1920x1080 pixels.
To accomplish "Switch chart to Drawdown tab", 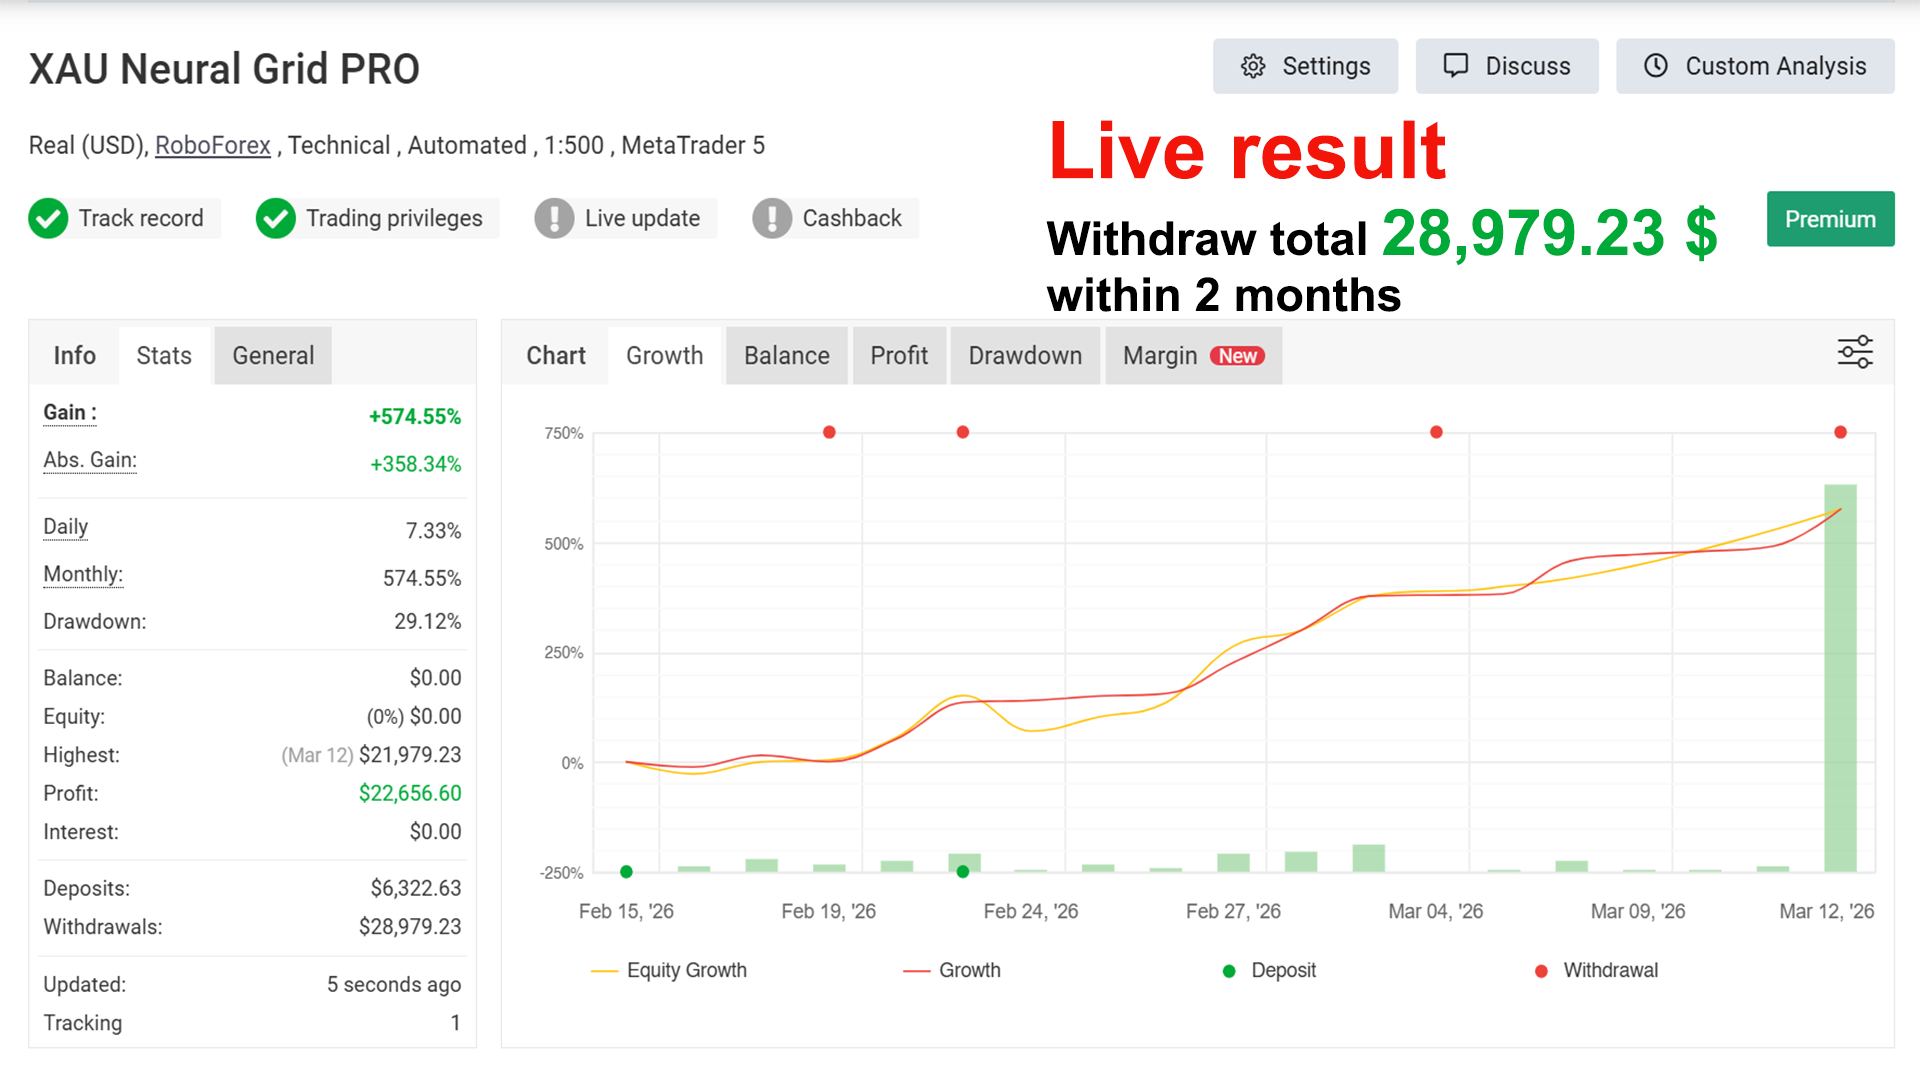I will [x=1025, y=356].
